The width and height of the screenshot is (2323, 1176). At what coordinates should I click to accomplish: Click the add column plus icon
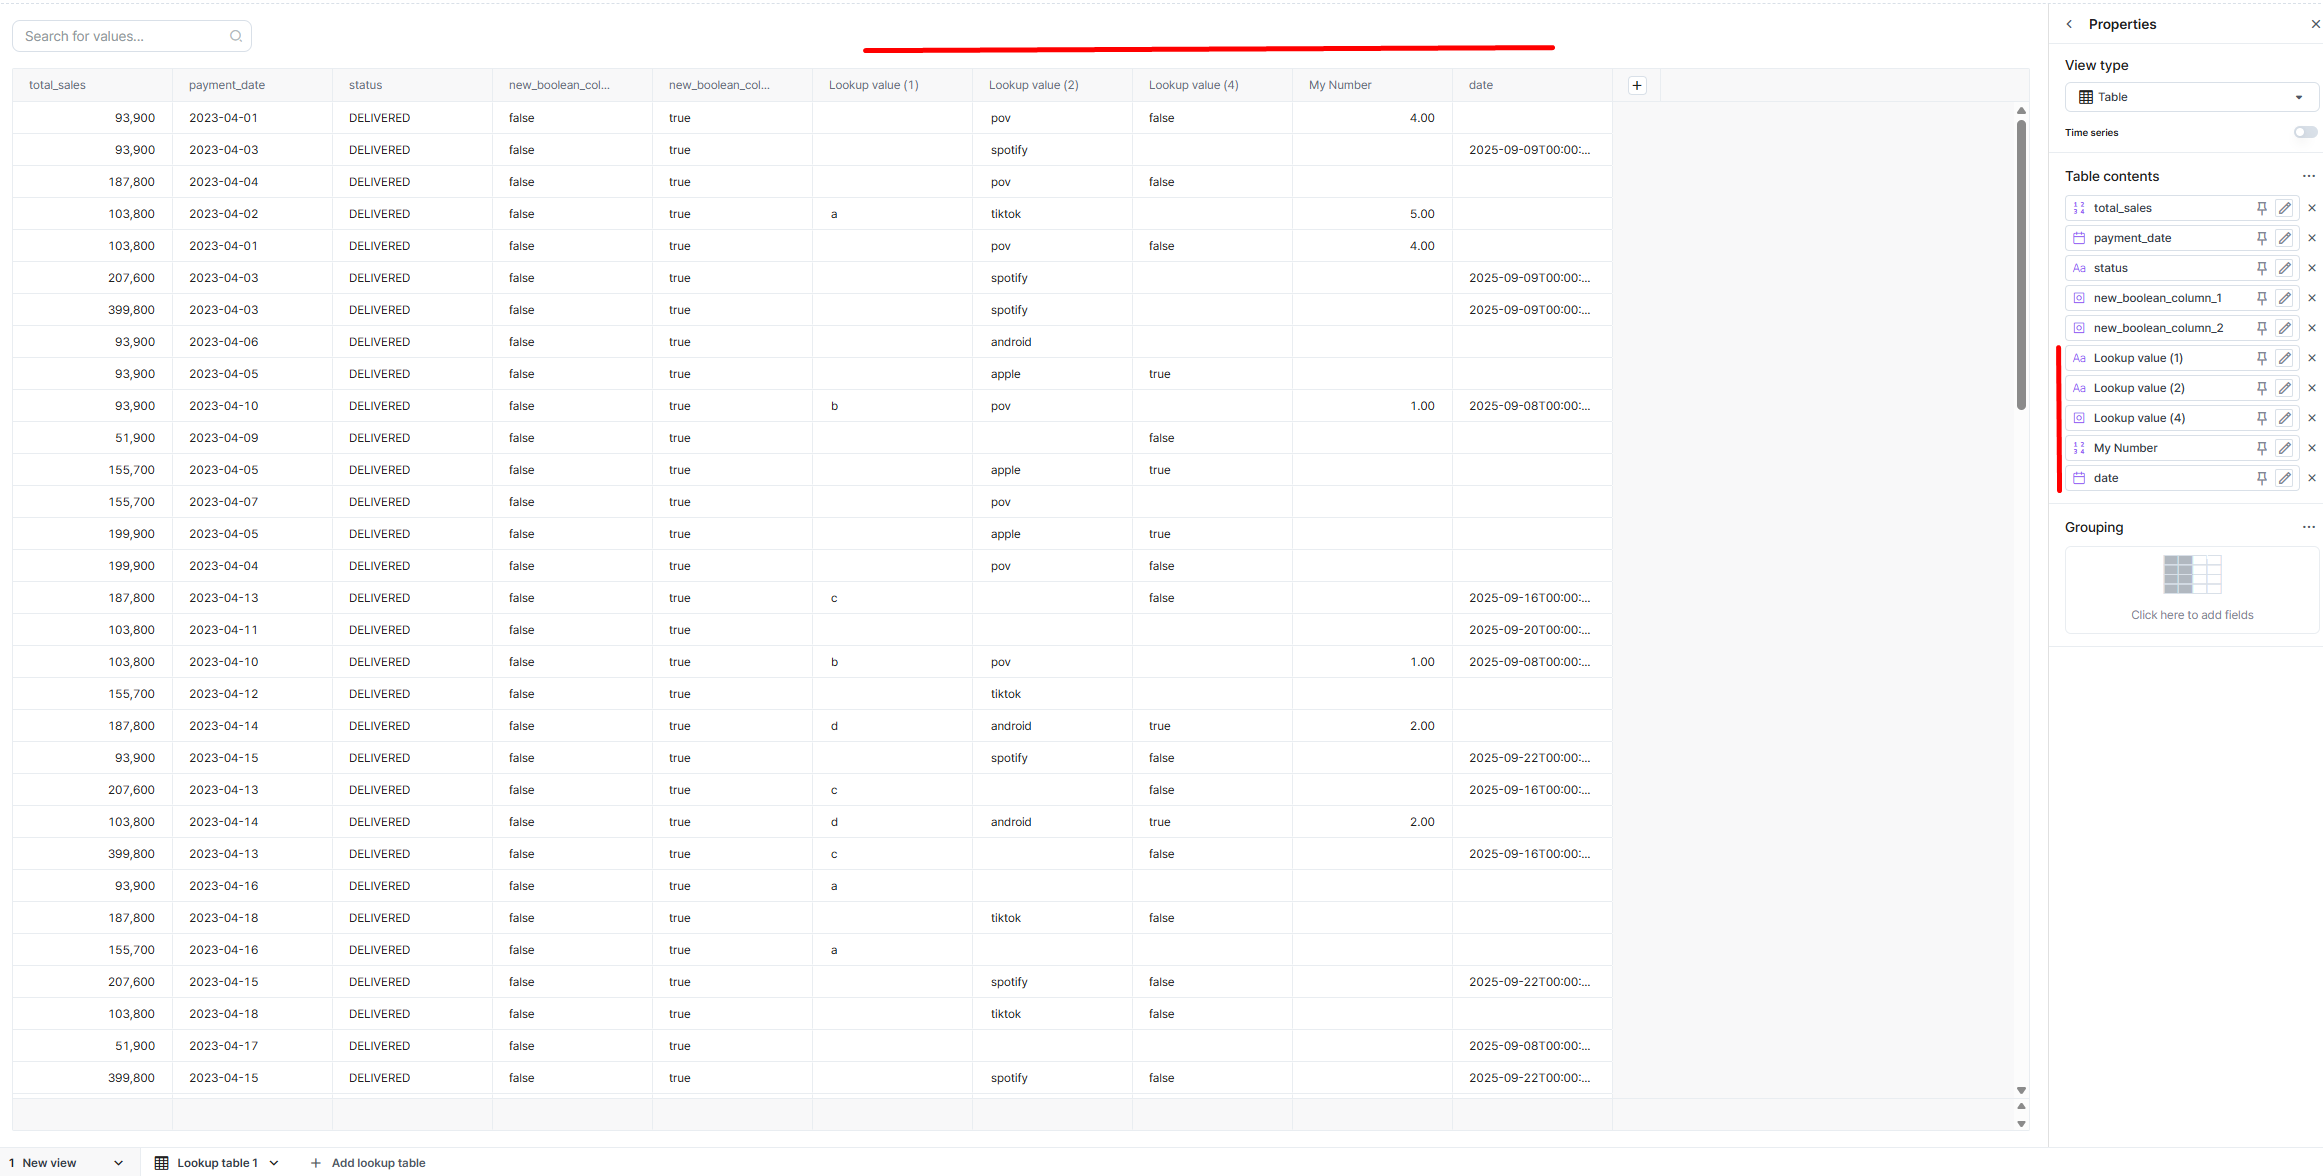[x=1637, y=85]
